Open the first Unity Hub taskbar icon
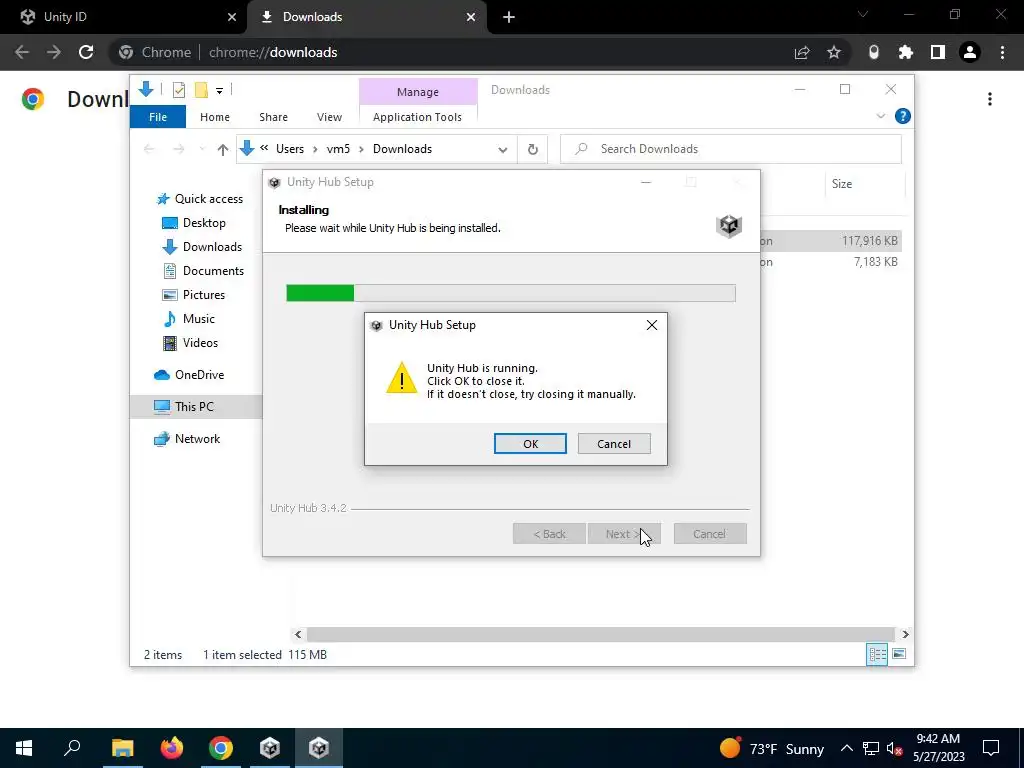The image size is (1024, 768). point(270,748)
